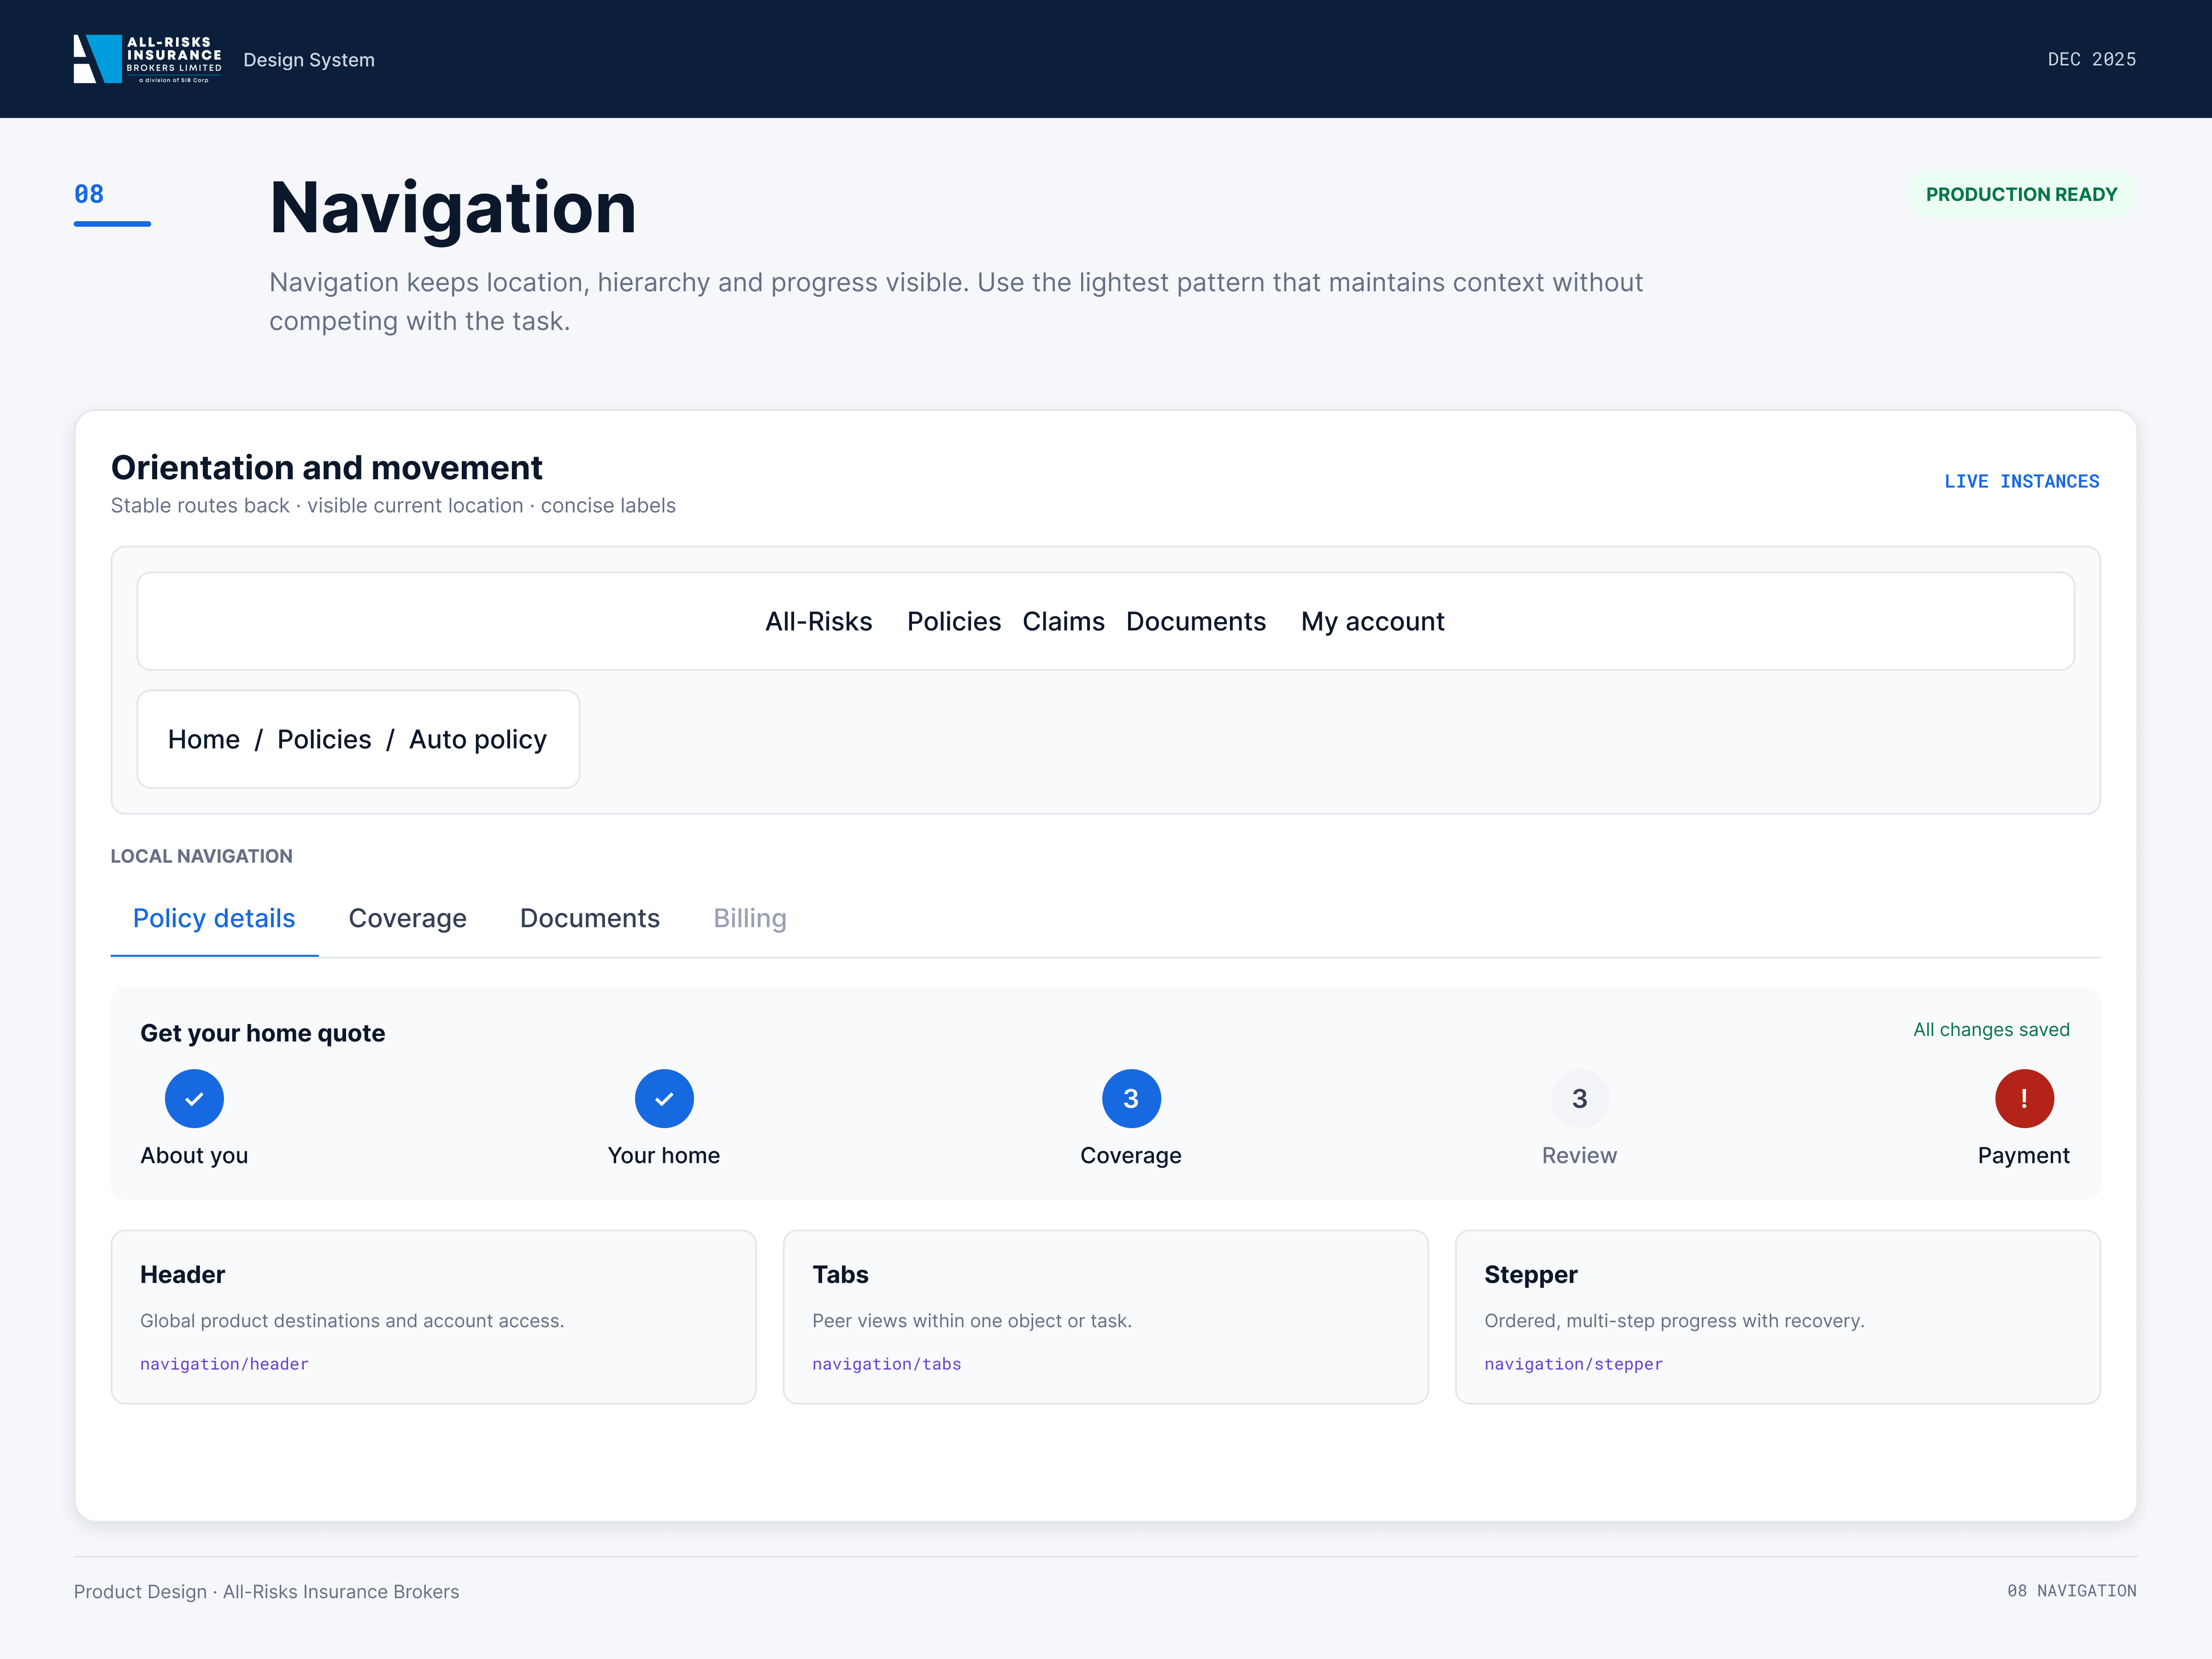Click the navigation/header code token
This screenshot has width=2212, height=1659.
coord(224,1364)
